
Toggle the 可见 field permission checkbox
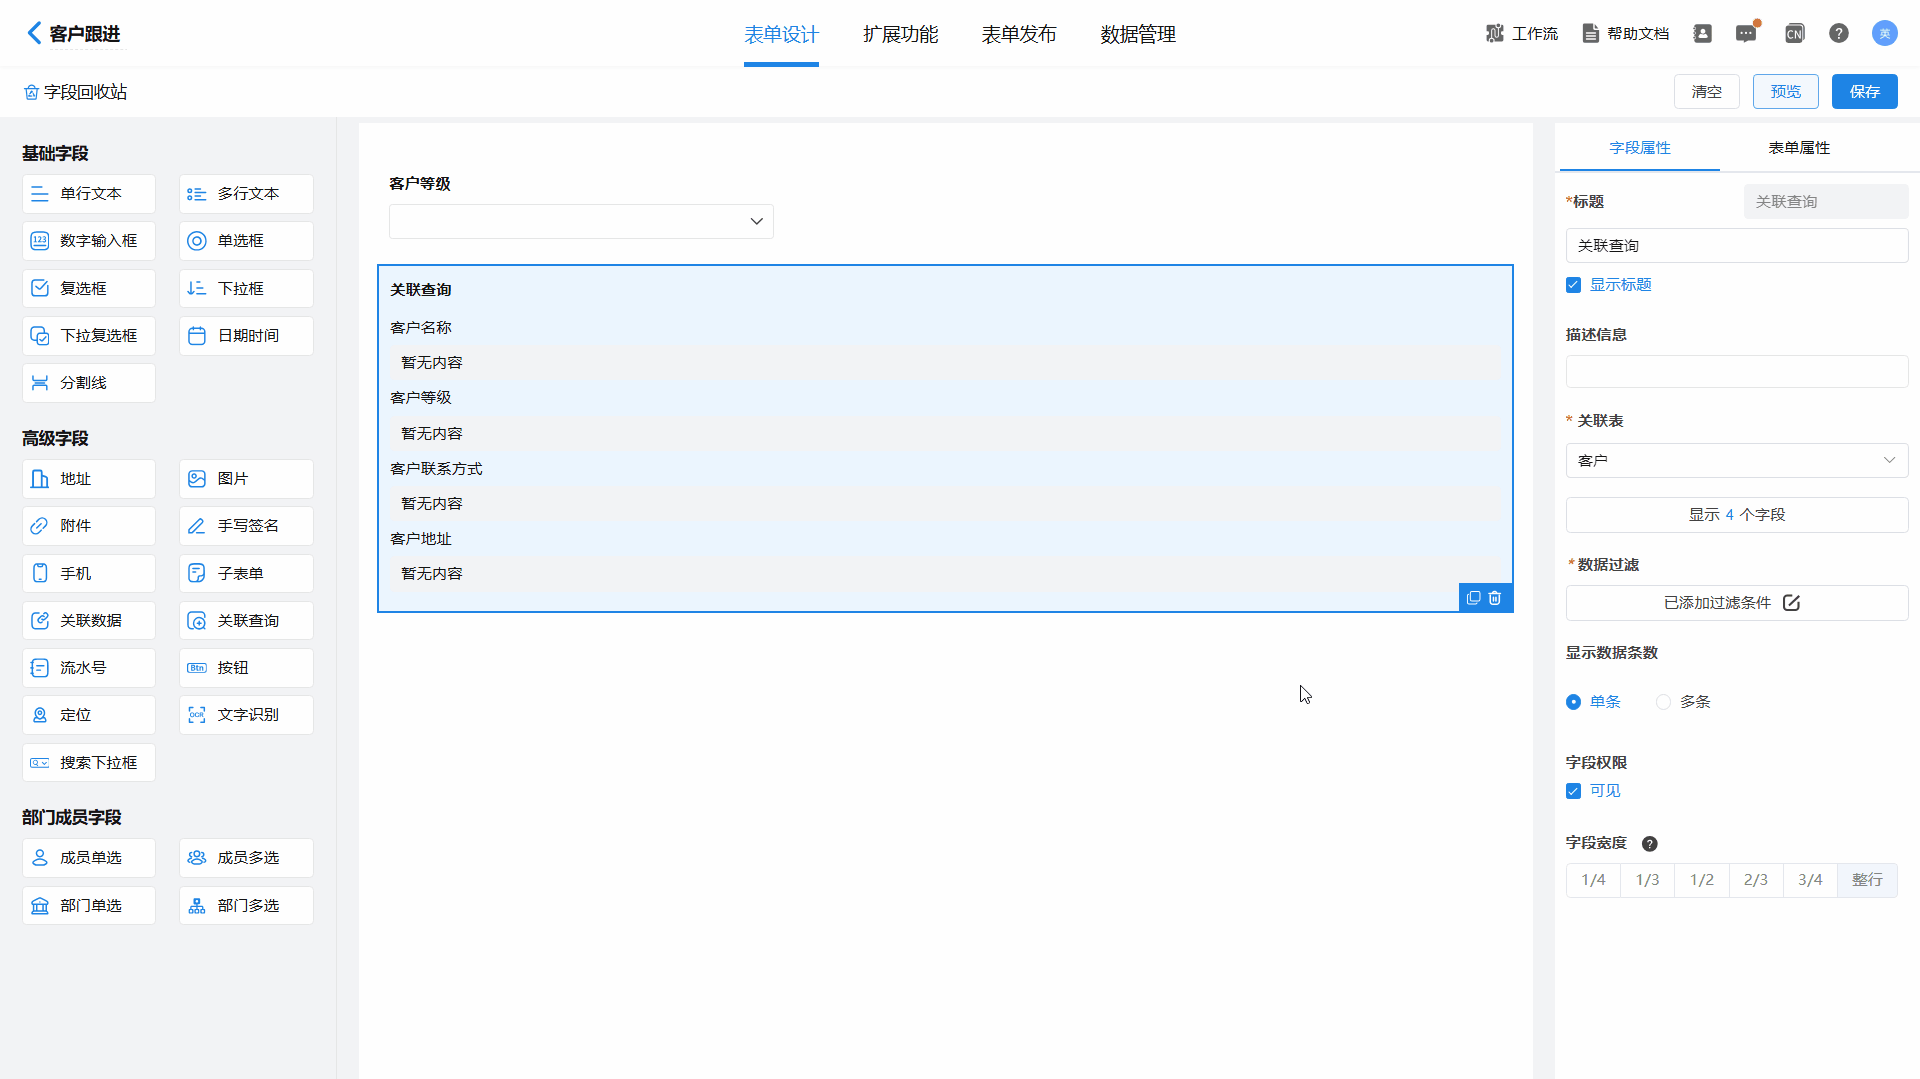[1574, 791]
